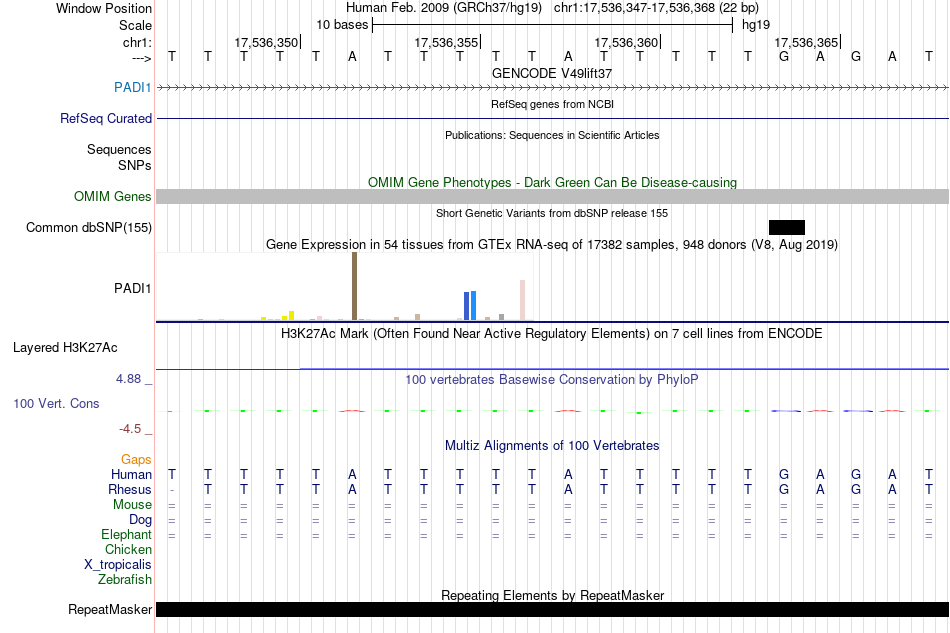950x633 pixels.
Task: Click Short Genetic Variants from dbSNP title
Action: (552, 213)
